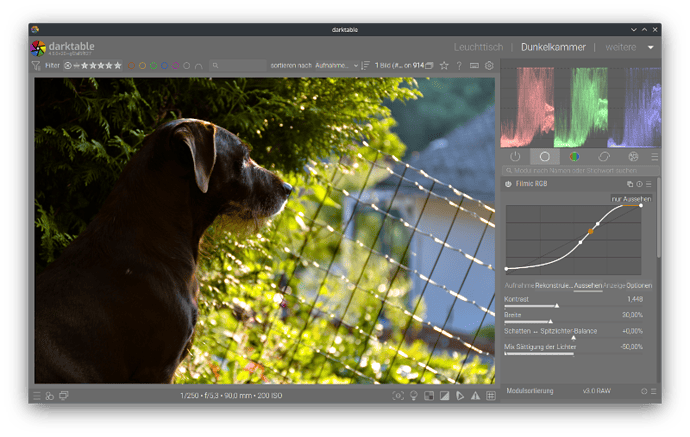Toggle Filmic RGB module on/off
Viewport: 690px width, 437px height.
point(509,184)
